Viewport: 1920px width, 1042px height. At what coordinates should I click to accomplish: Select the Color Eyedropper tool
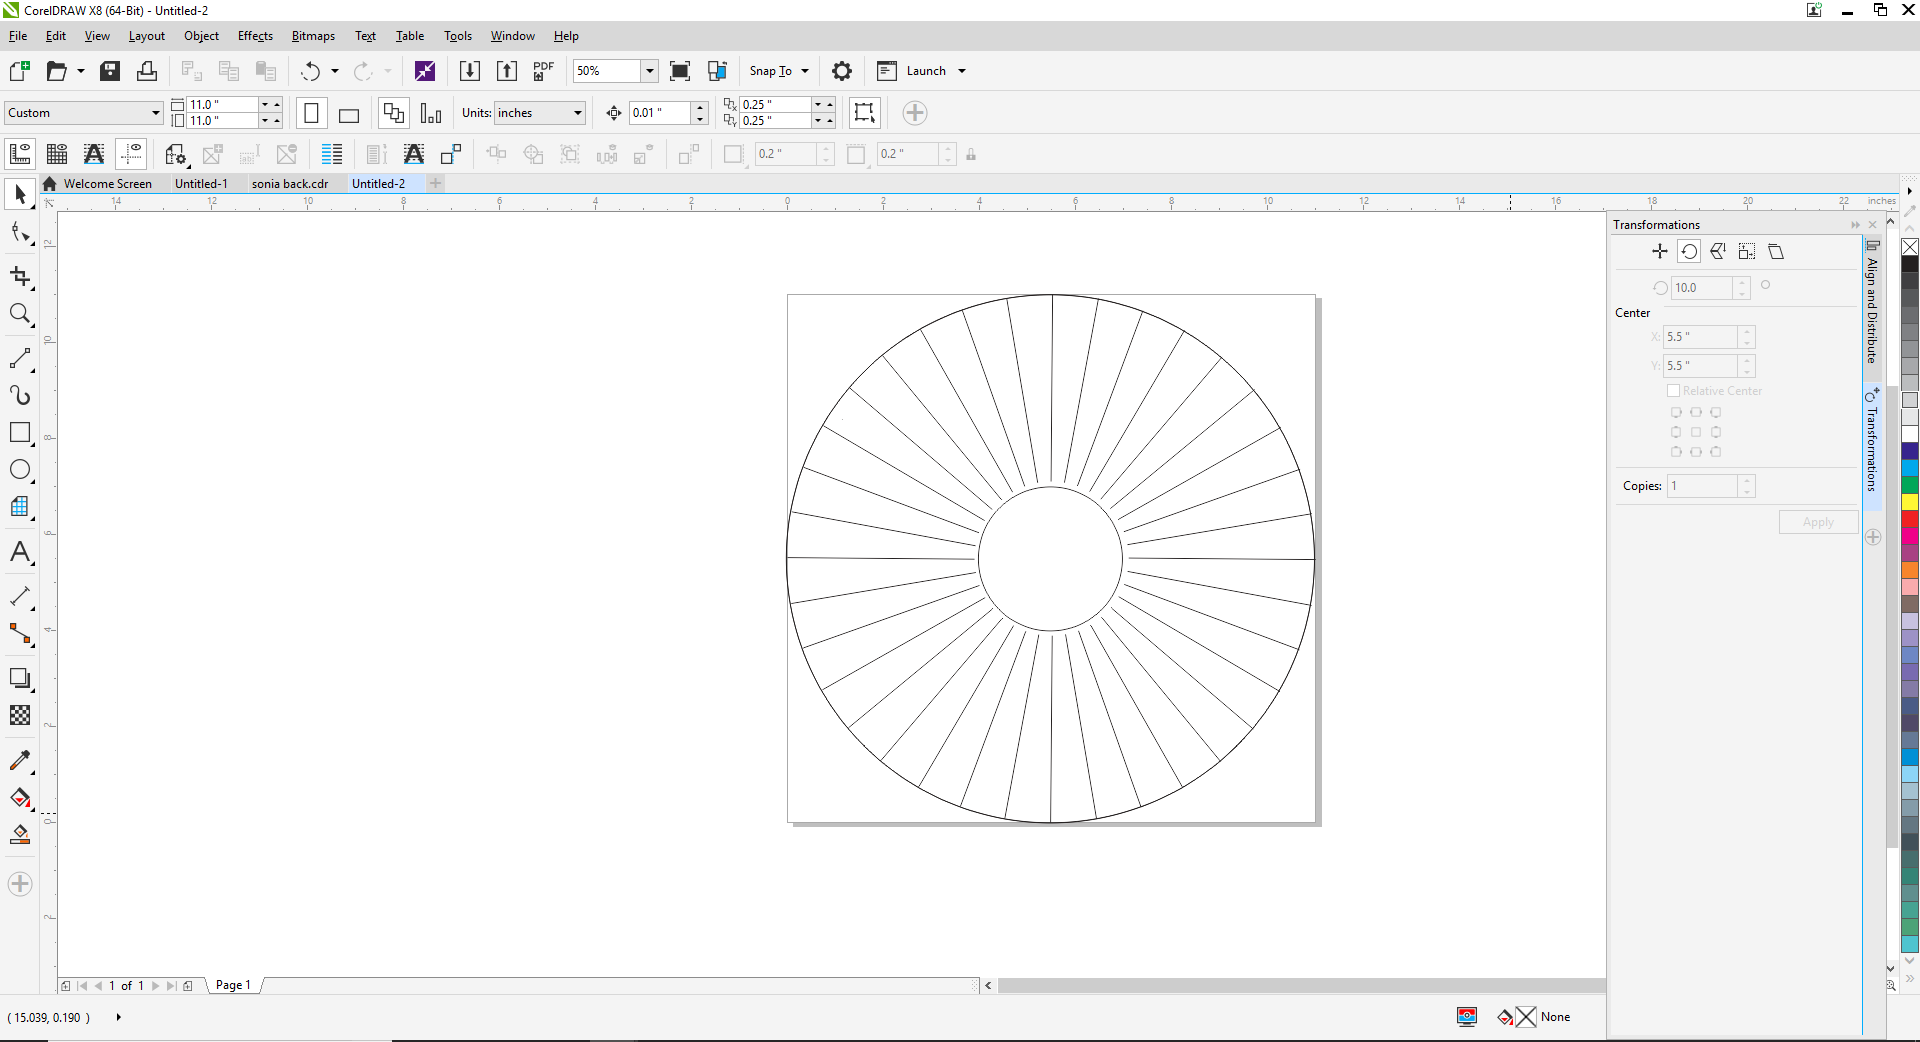pyautogui.click(x=20, y=760)
